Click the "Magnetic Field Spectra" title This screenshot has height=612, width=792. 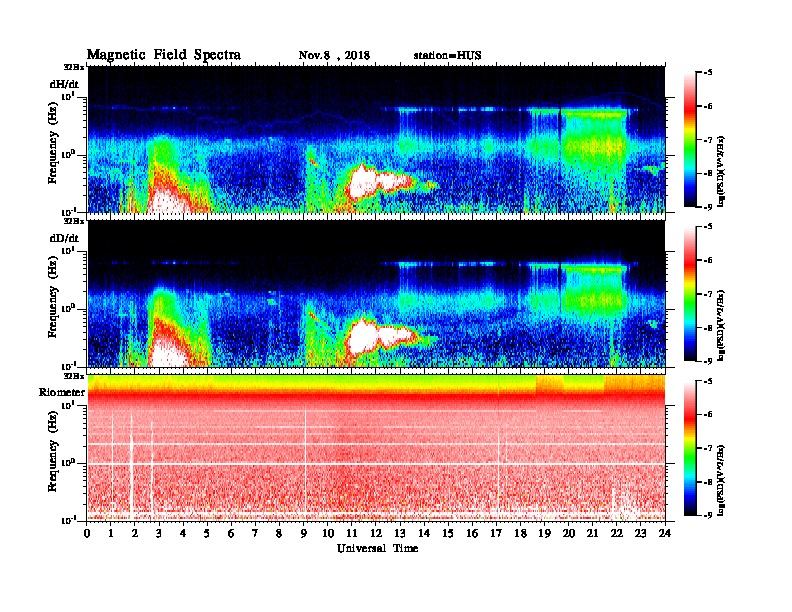pyautogui.click(x=164, y=55)
